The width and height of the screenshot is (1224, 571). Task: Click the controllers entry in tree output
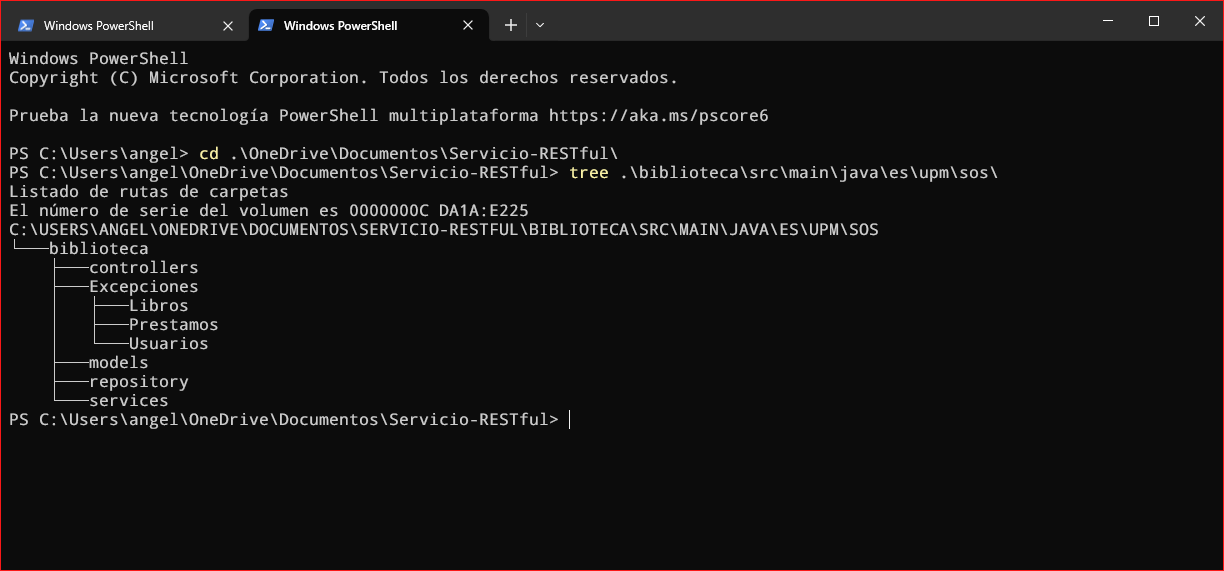tap(144, 268)
